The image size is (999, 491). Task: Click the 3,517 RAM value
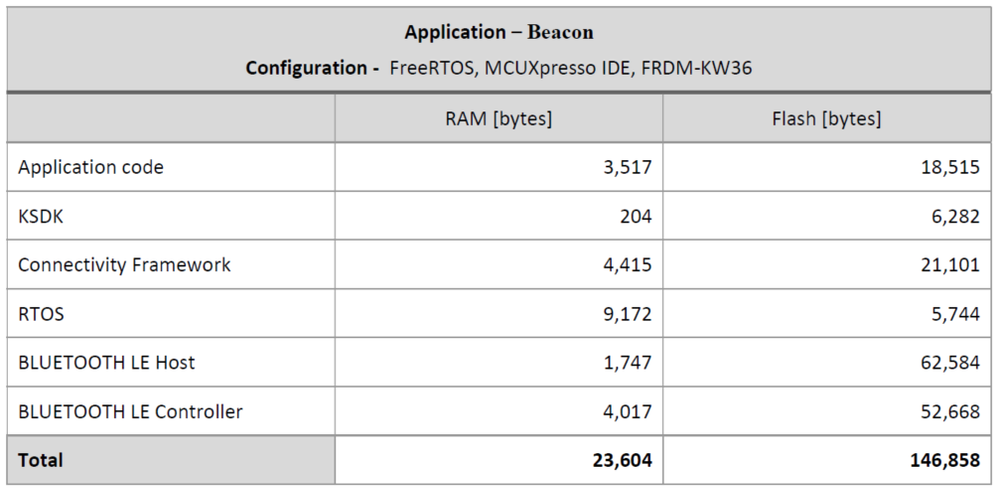click(627, 167)
